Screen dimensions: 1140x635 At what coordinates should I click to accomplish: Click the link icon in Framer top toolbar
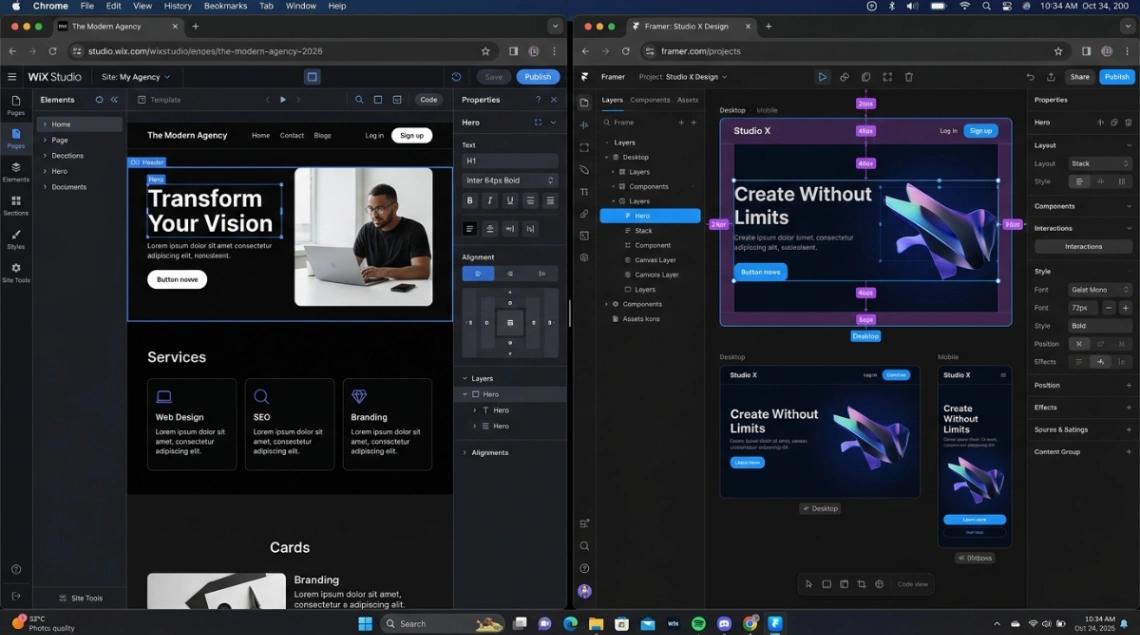tap(844, 76)
